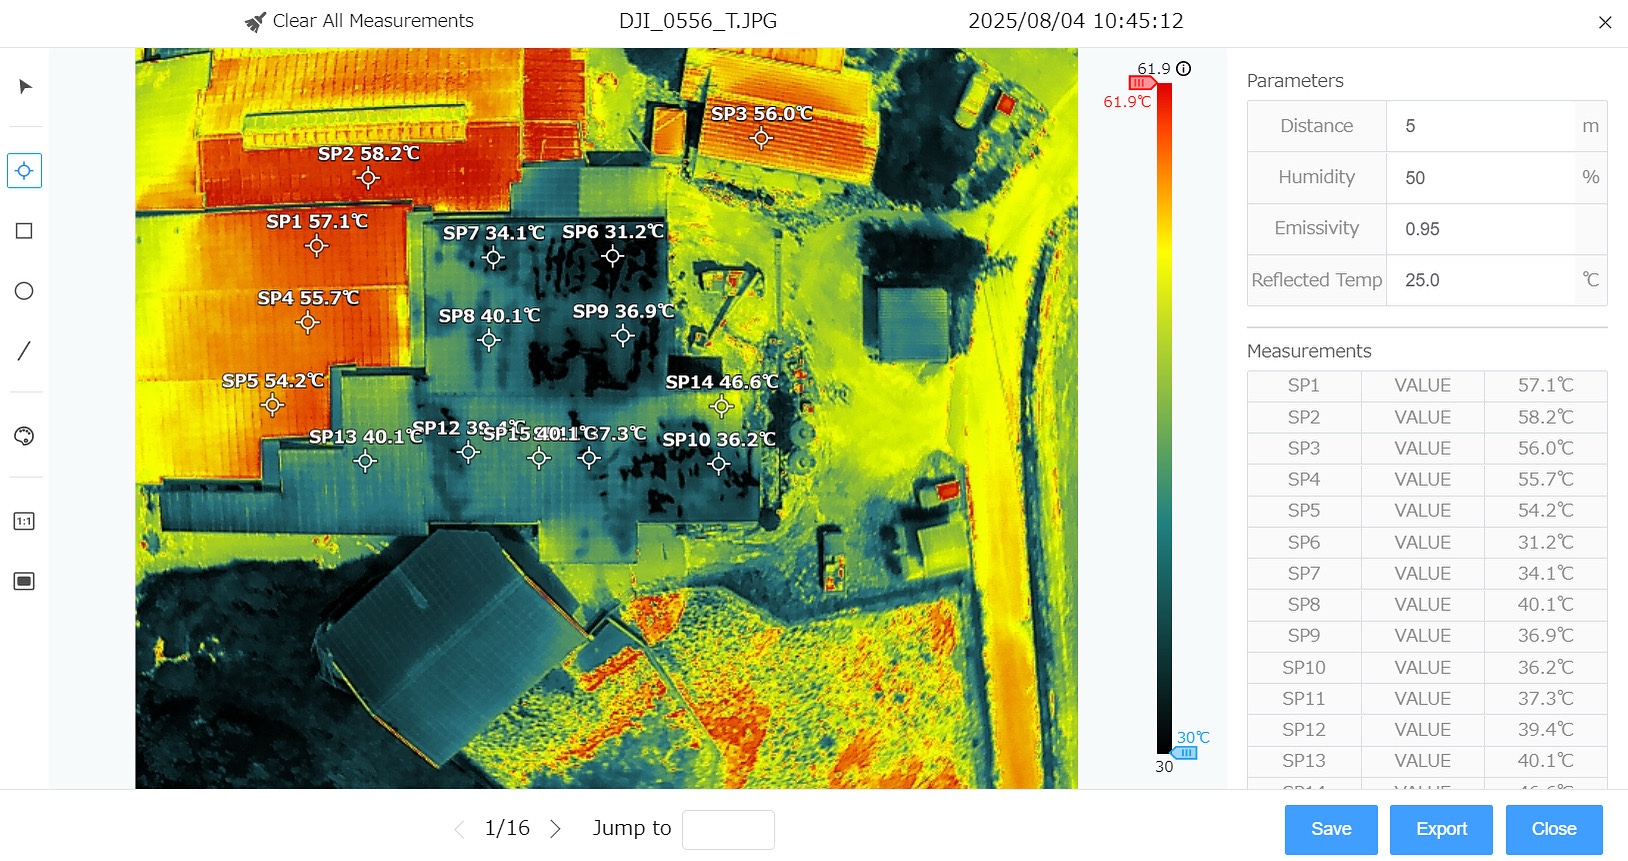Image resolution: width=1628 pixels, height=861 pixels.
Task: Open the color palette selector
Action: pyautogui.click(x=24, y=436)
